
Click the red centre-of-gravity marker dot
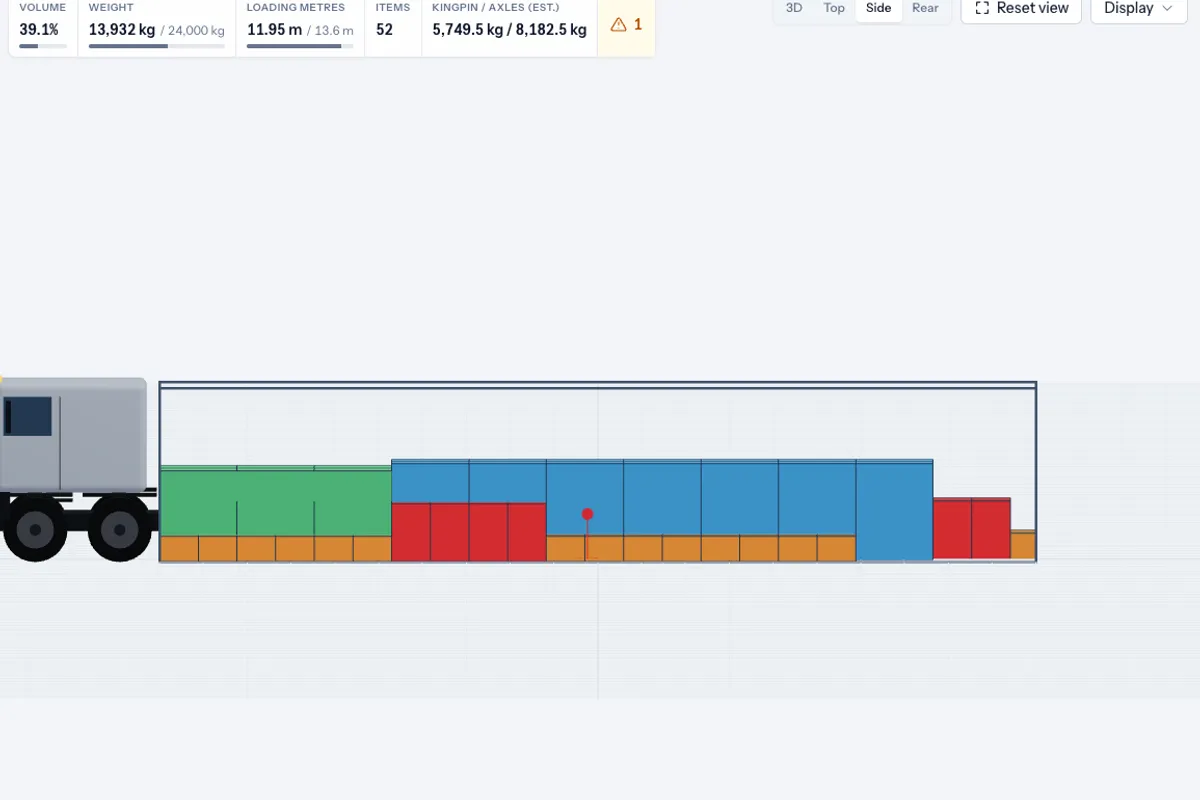(588, 514)
